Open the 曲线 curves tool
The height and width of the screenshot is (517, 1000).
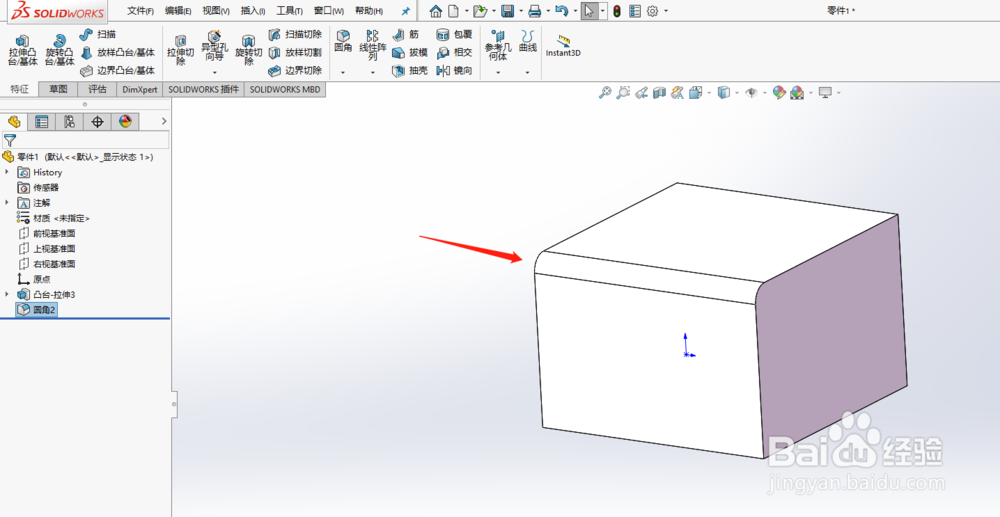click(x=527, y=41)
